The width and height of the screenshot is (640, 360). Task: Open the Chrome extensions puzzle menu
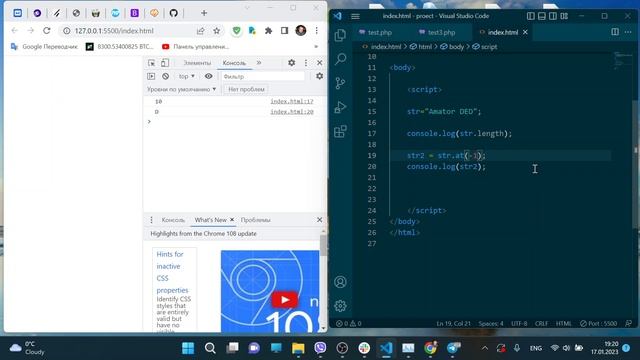click(268, 31)
